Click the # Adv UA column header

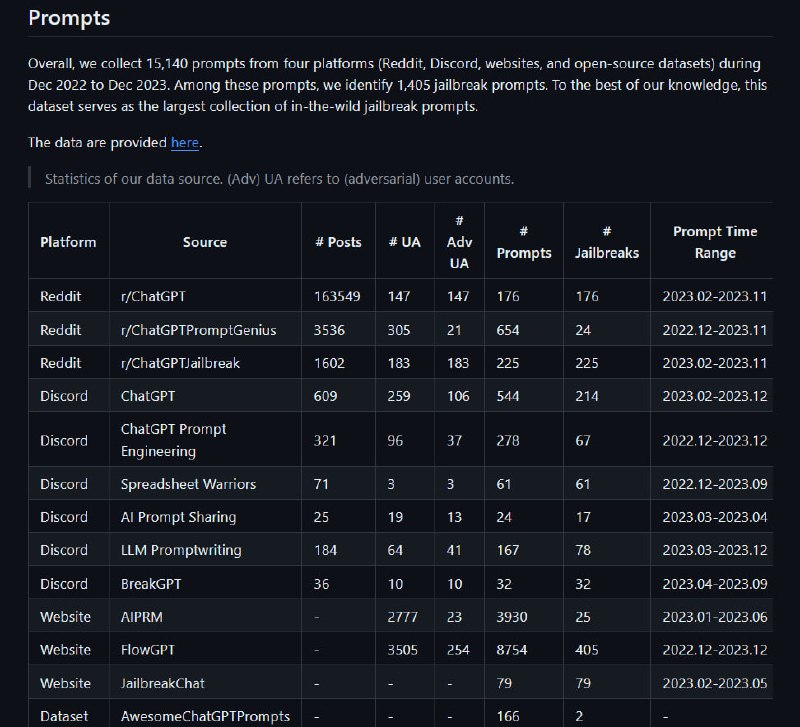pyautogui.click(x=460, y=242)
